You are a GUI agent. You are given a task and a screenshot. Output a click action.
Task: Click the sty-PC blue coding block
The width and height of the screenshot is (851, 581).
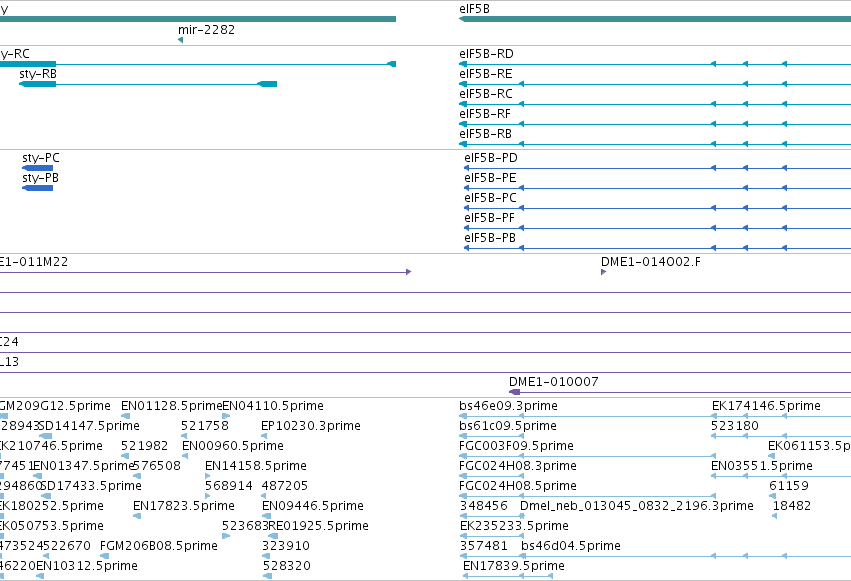(37, 168)
